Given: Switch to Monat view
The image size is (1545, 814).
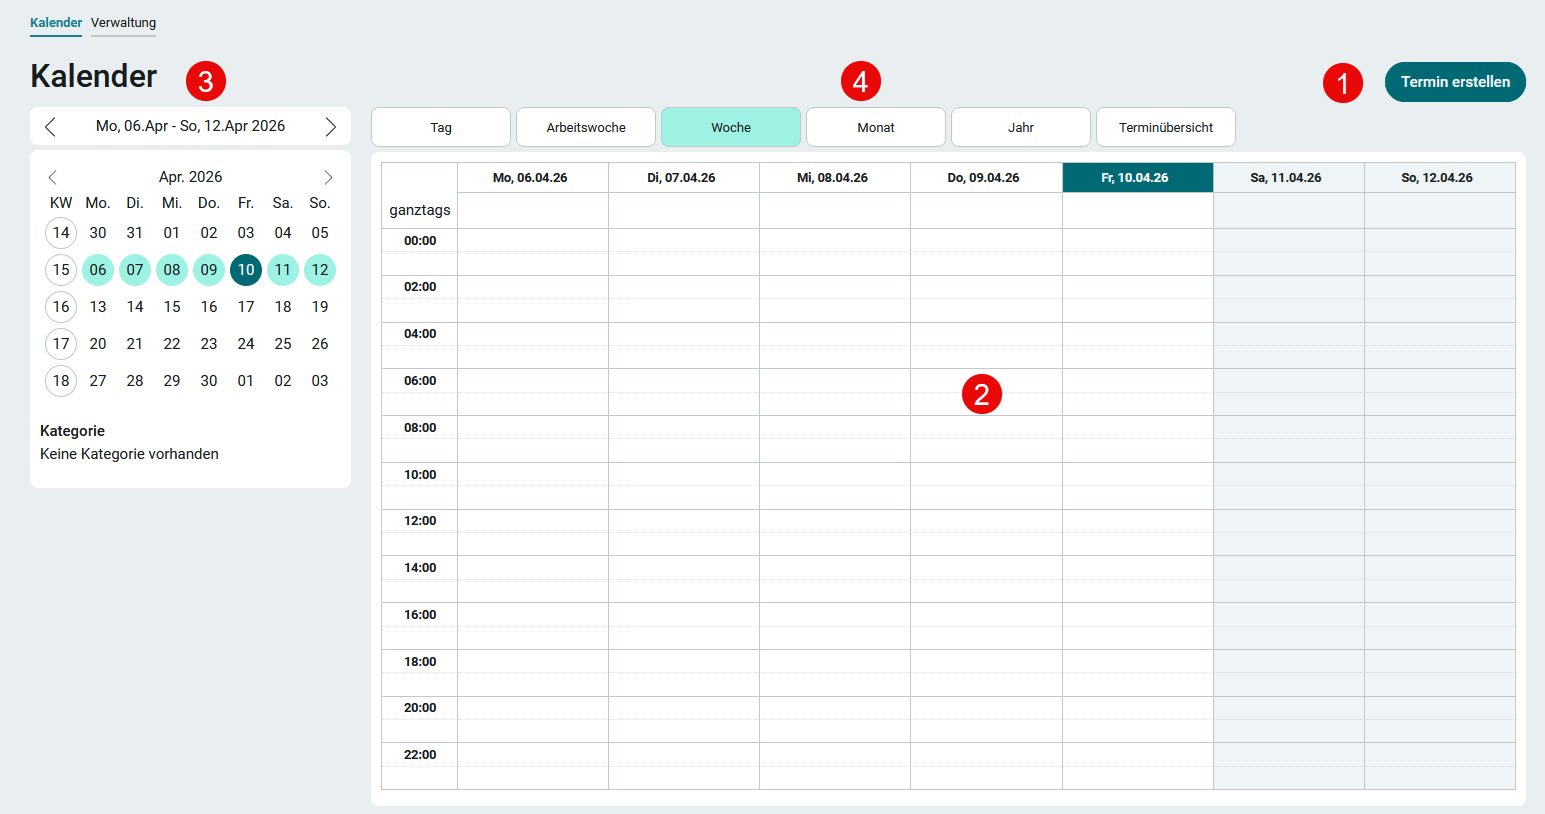Looking at the screenshot, I should pyautogui.click(x=876, y=127).
